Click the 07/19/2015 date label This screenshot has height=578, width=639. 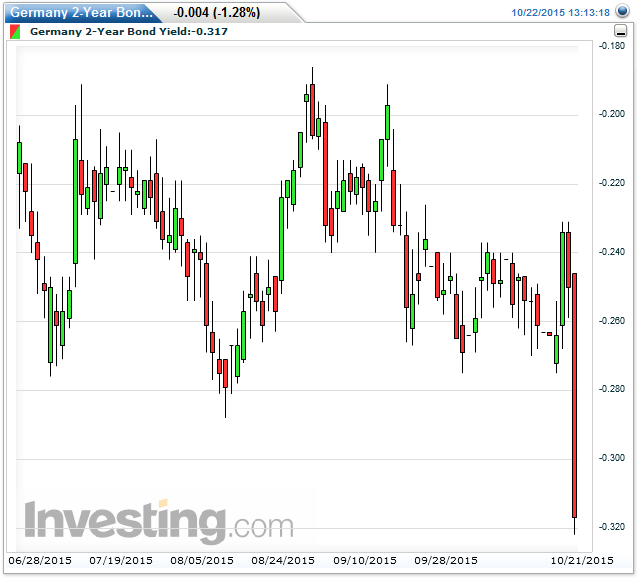121,560
